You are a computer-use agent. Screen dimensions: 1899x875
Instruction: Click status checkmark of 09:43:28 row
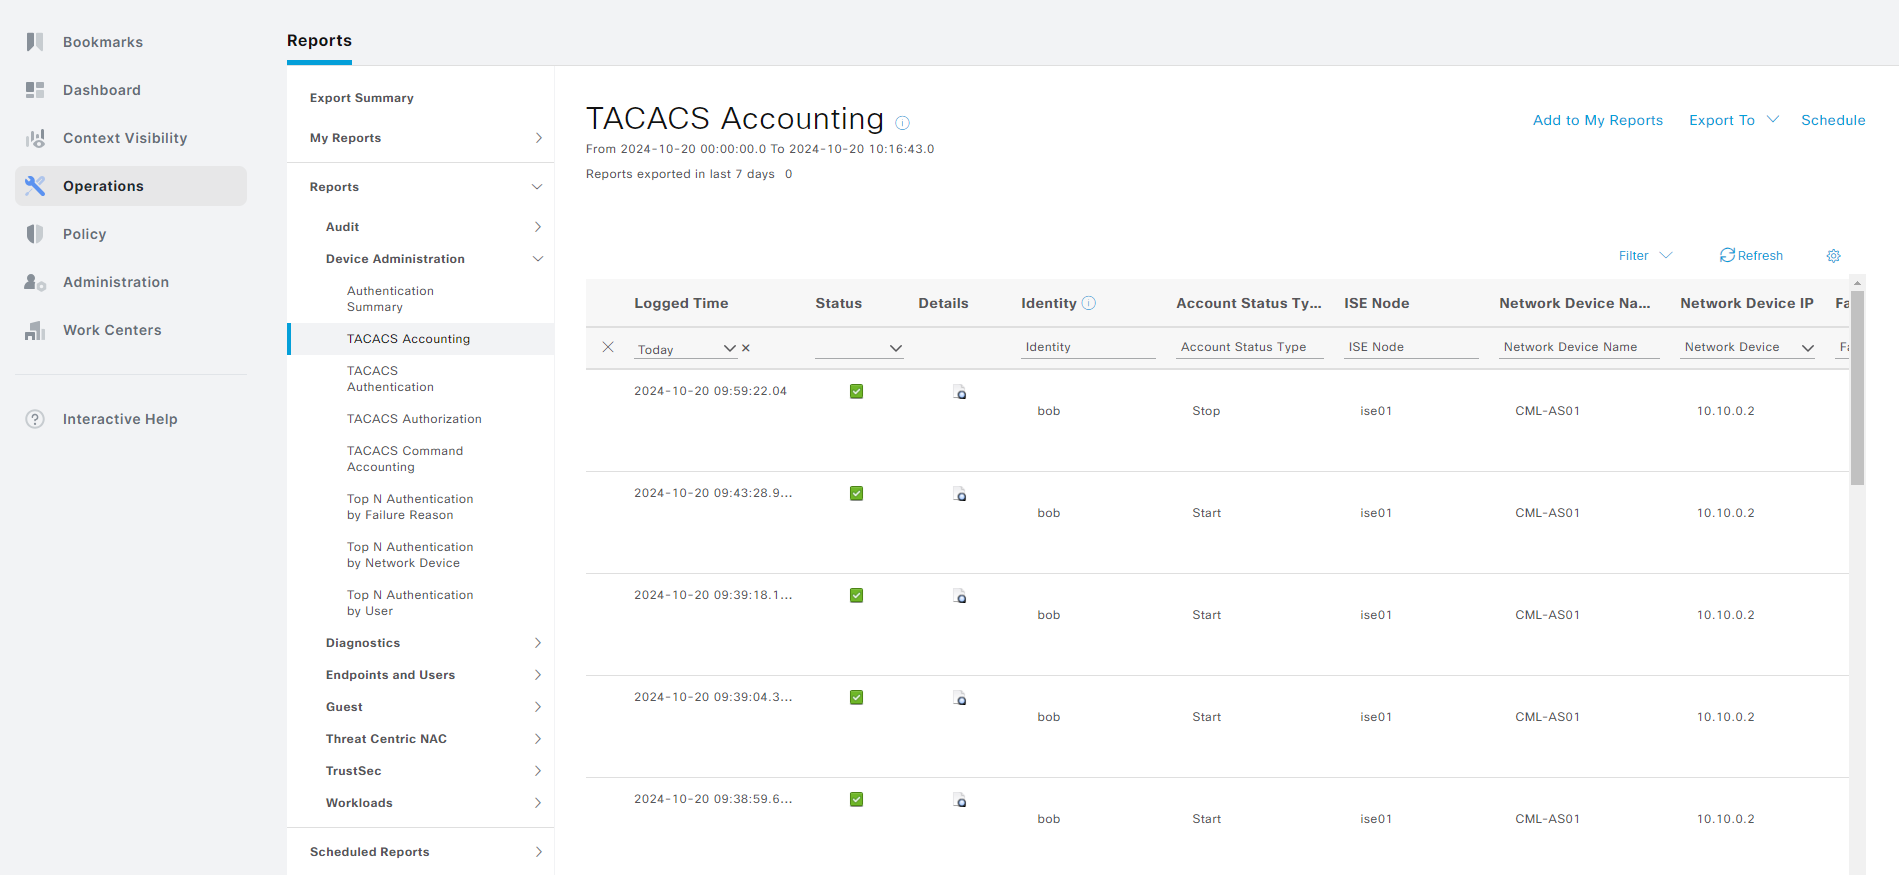tap(856, 493)
